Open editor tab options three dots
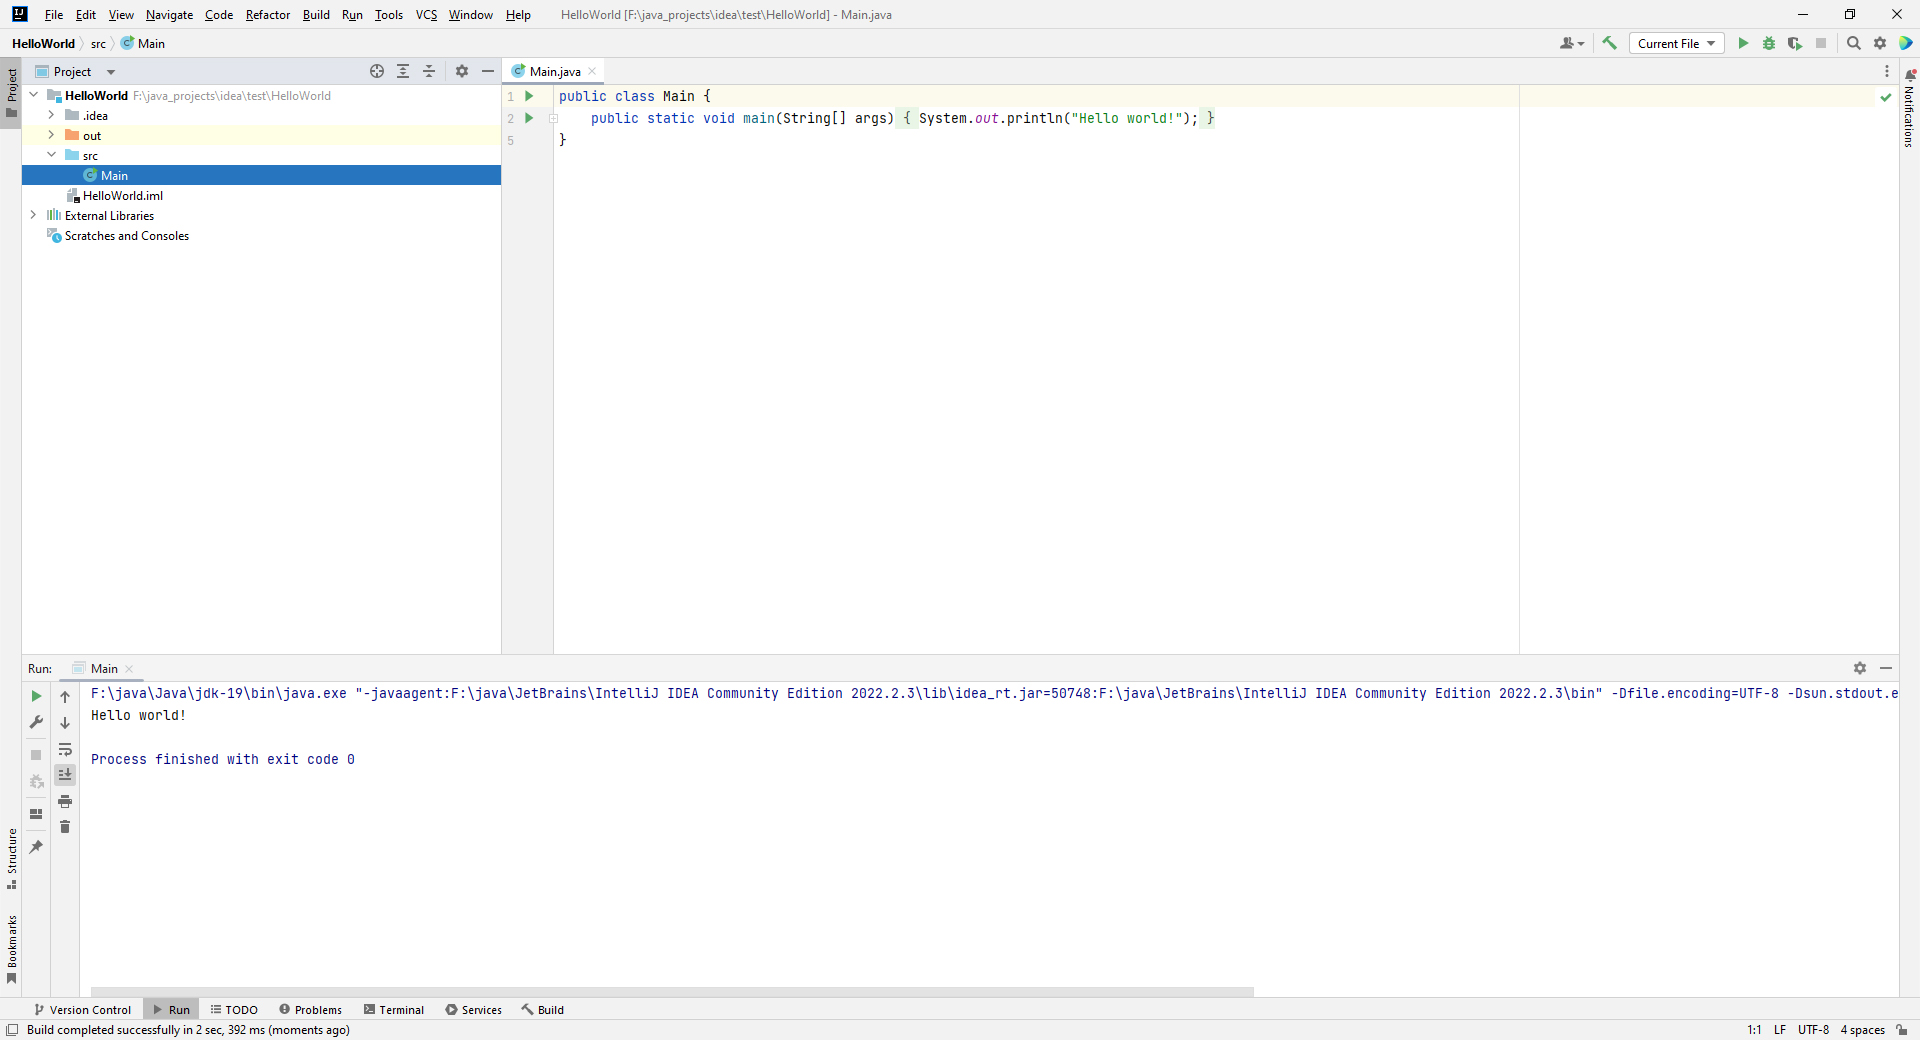Image resolution: width=1920 pixels, height=1040 pixels. click(1887, 71)
